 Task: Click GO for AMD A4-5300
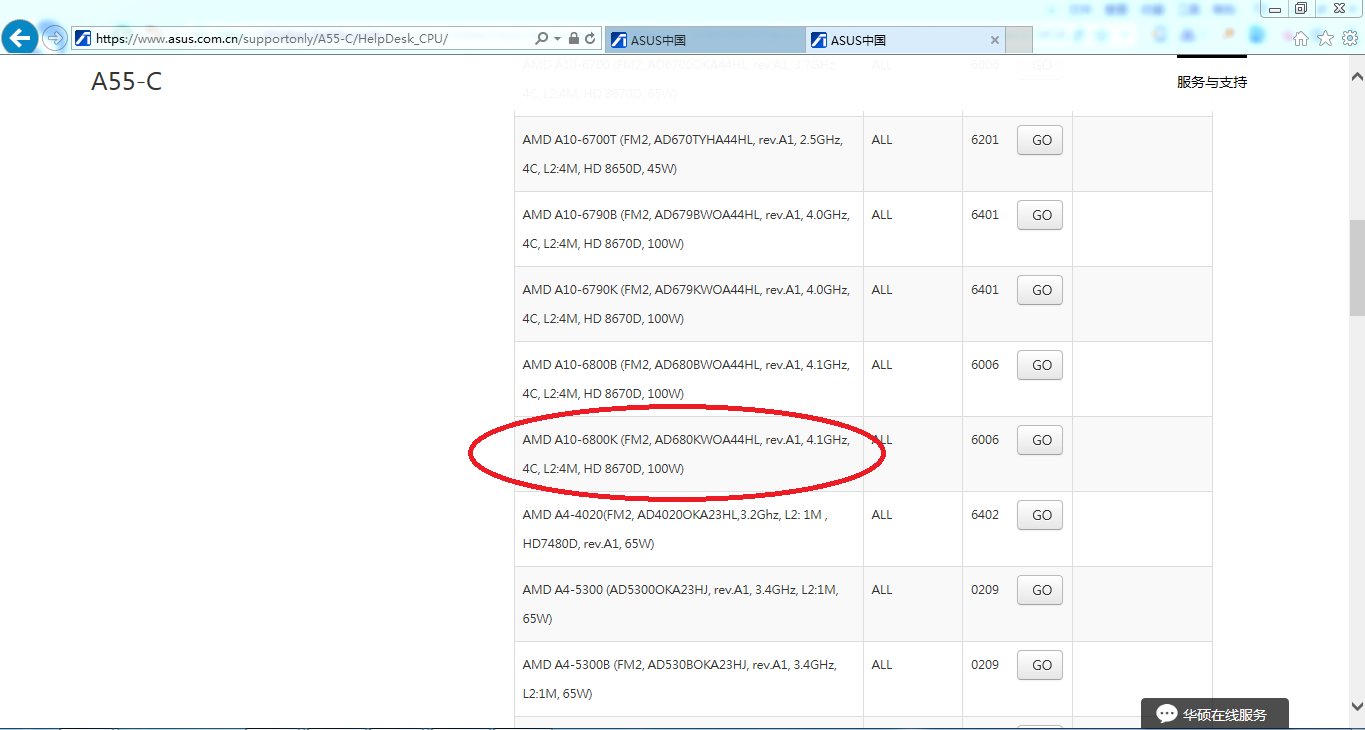click(x=1039, y=590)
